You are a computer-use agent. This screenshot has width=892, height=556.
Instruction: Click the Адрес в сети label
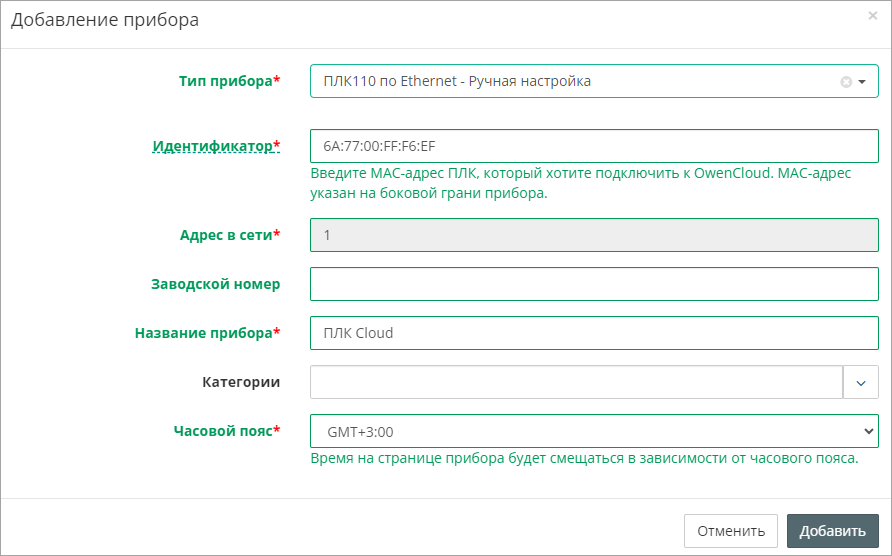225,235
